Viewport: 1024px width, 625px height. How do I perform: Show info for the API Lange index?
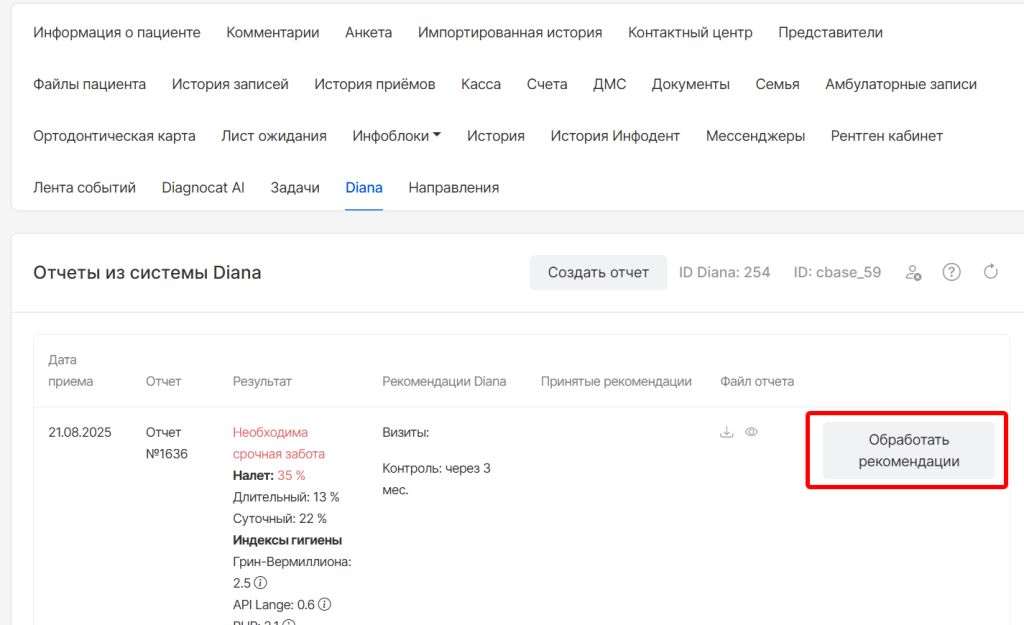pos(325,604)
